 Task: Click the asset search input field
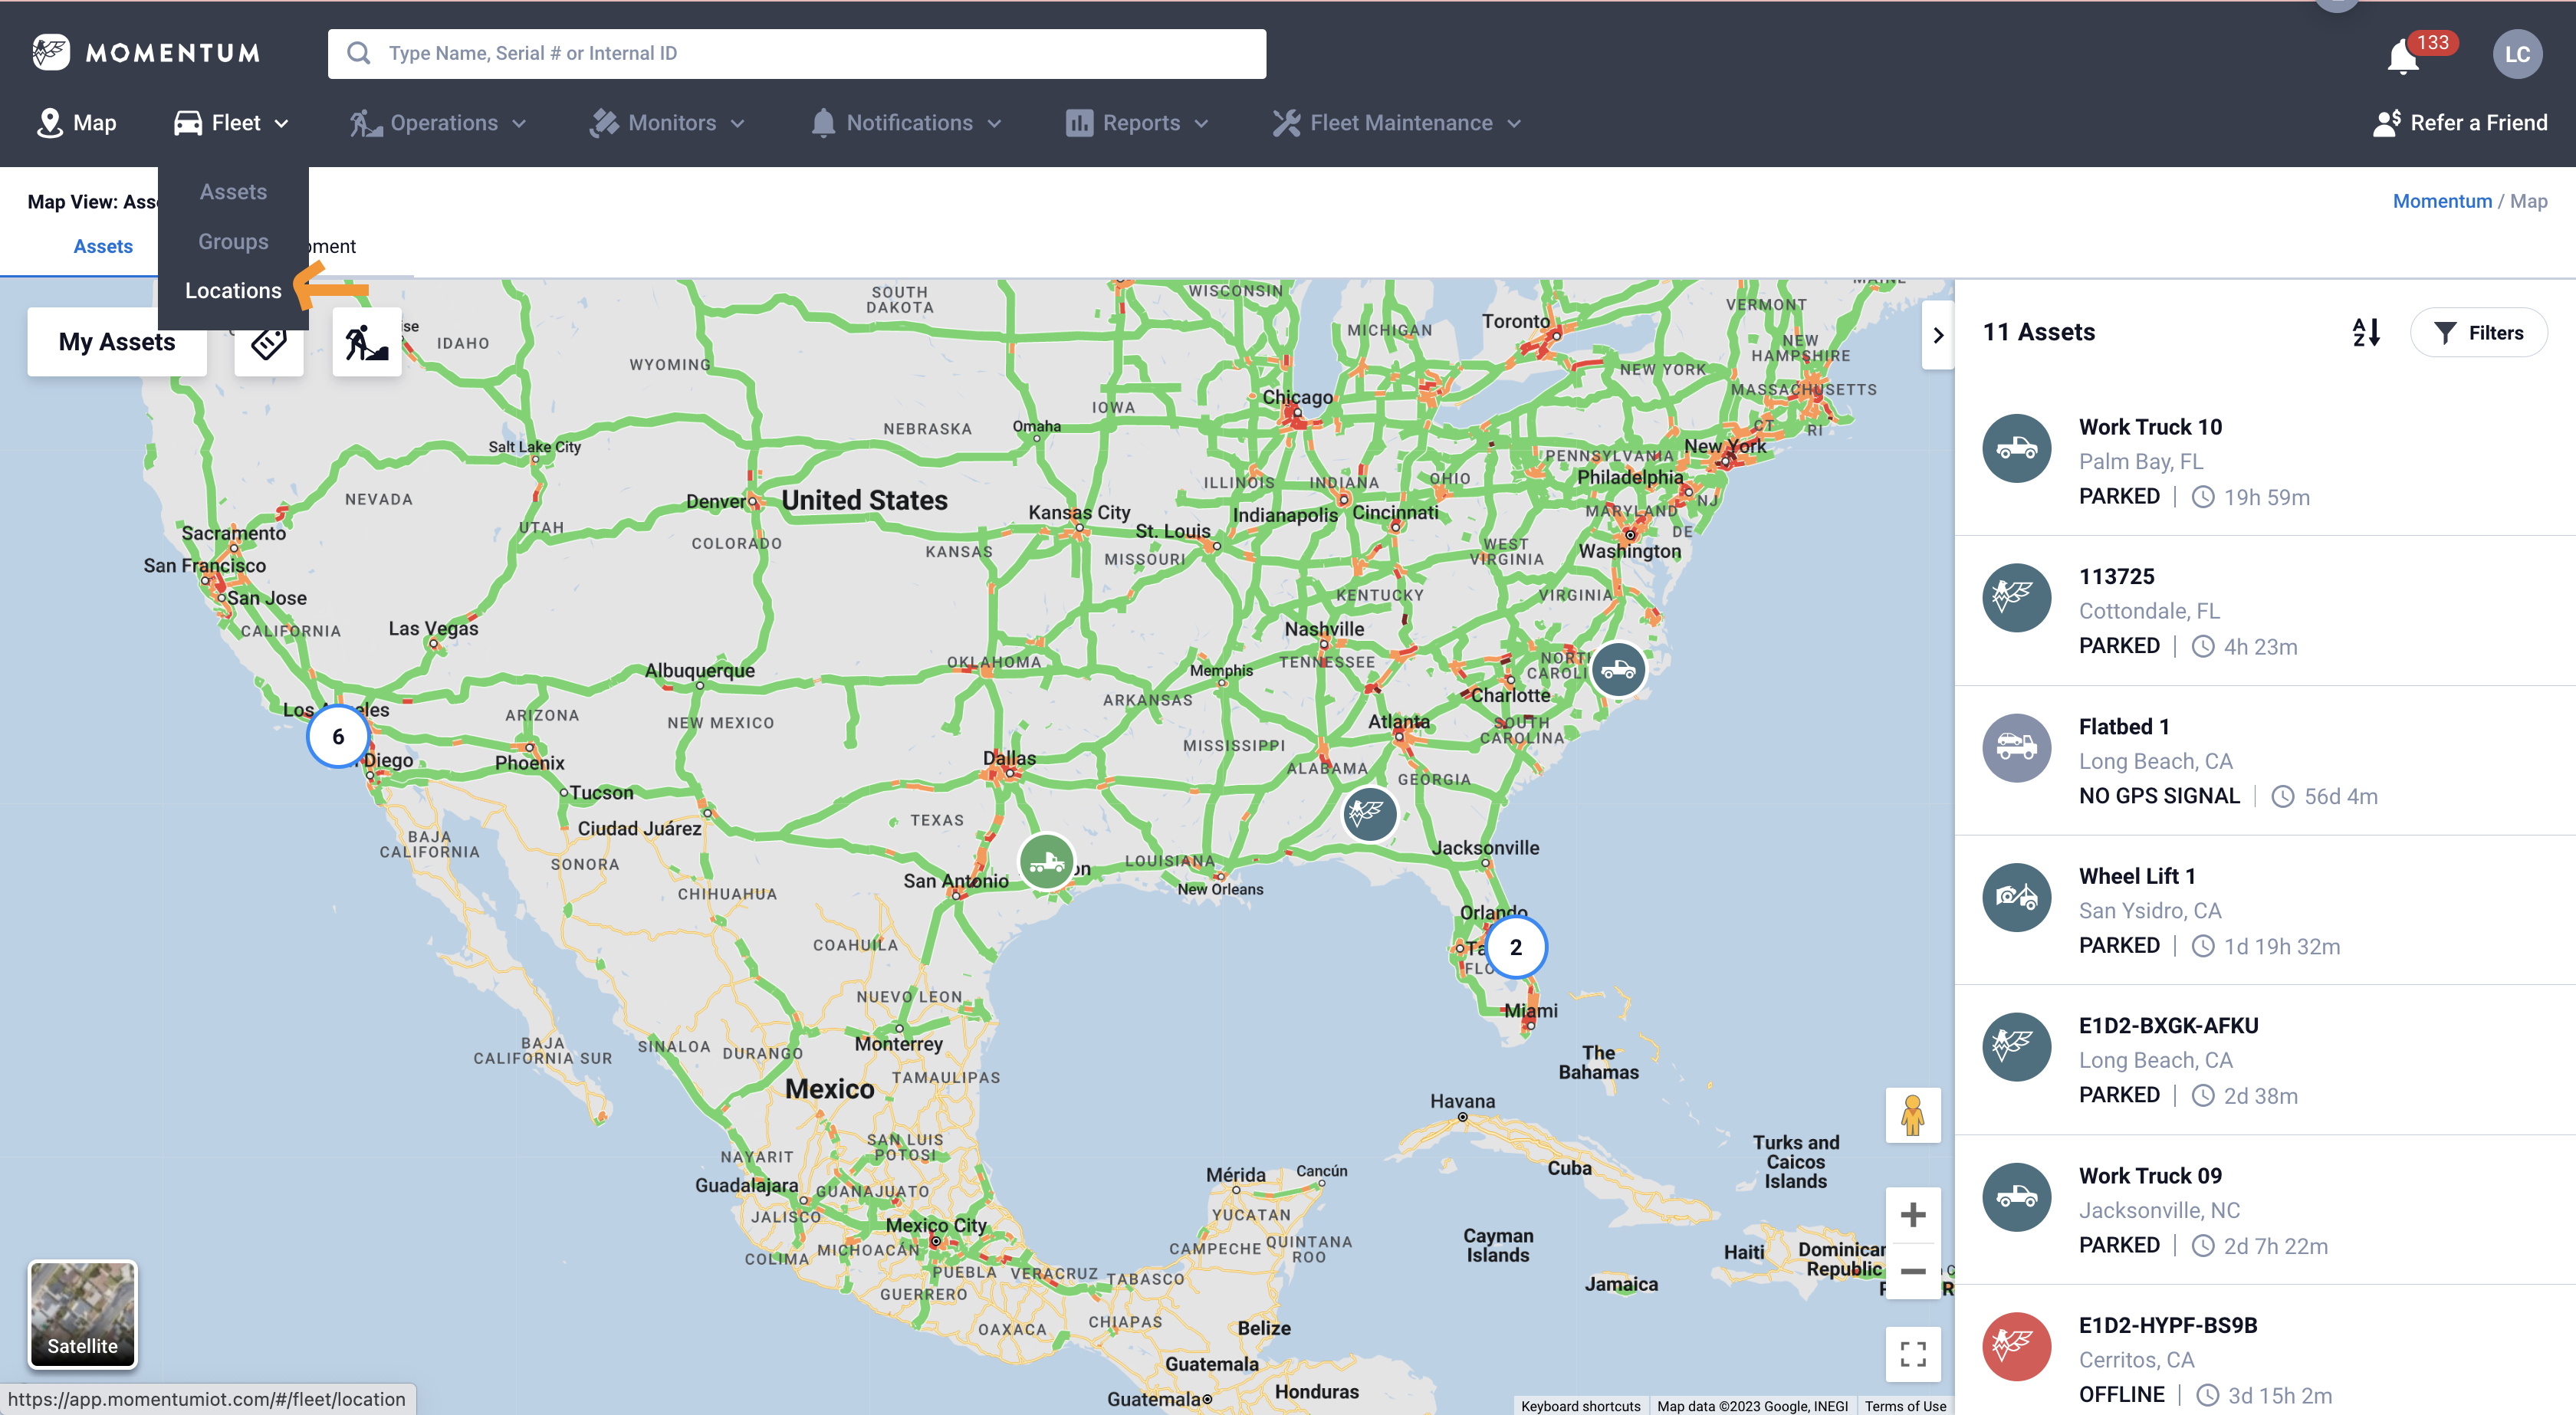click(x=797, y=54)
